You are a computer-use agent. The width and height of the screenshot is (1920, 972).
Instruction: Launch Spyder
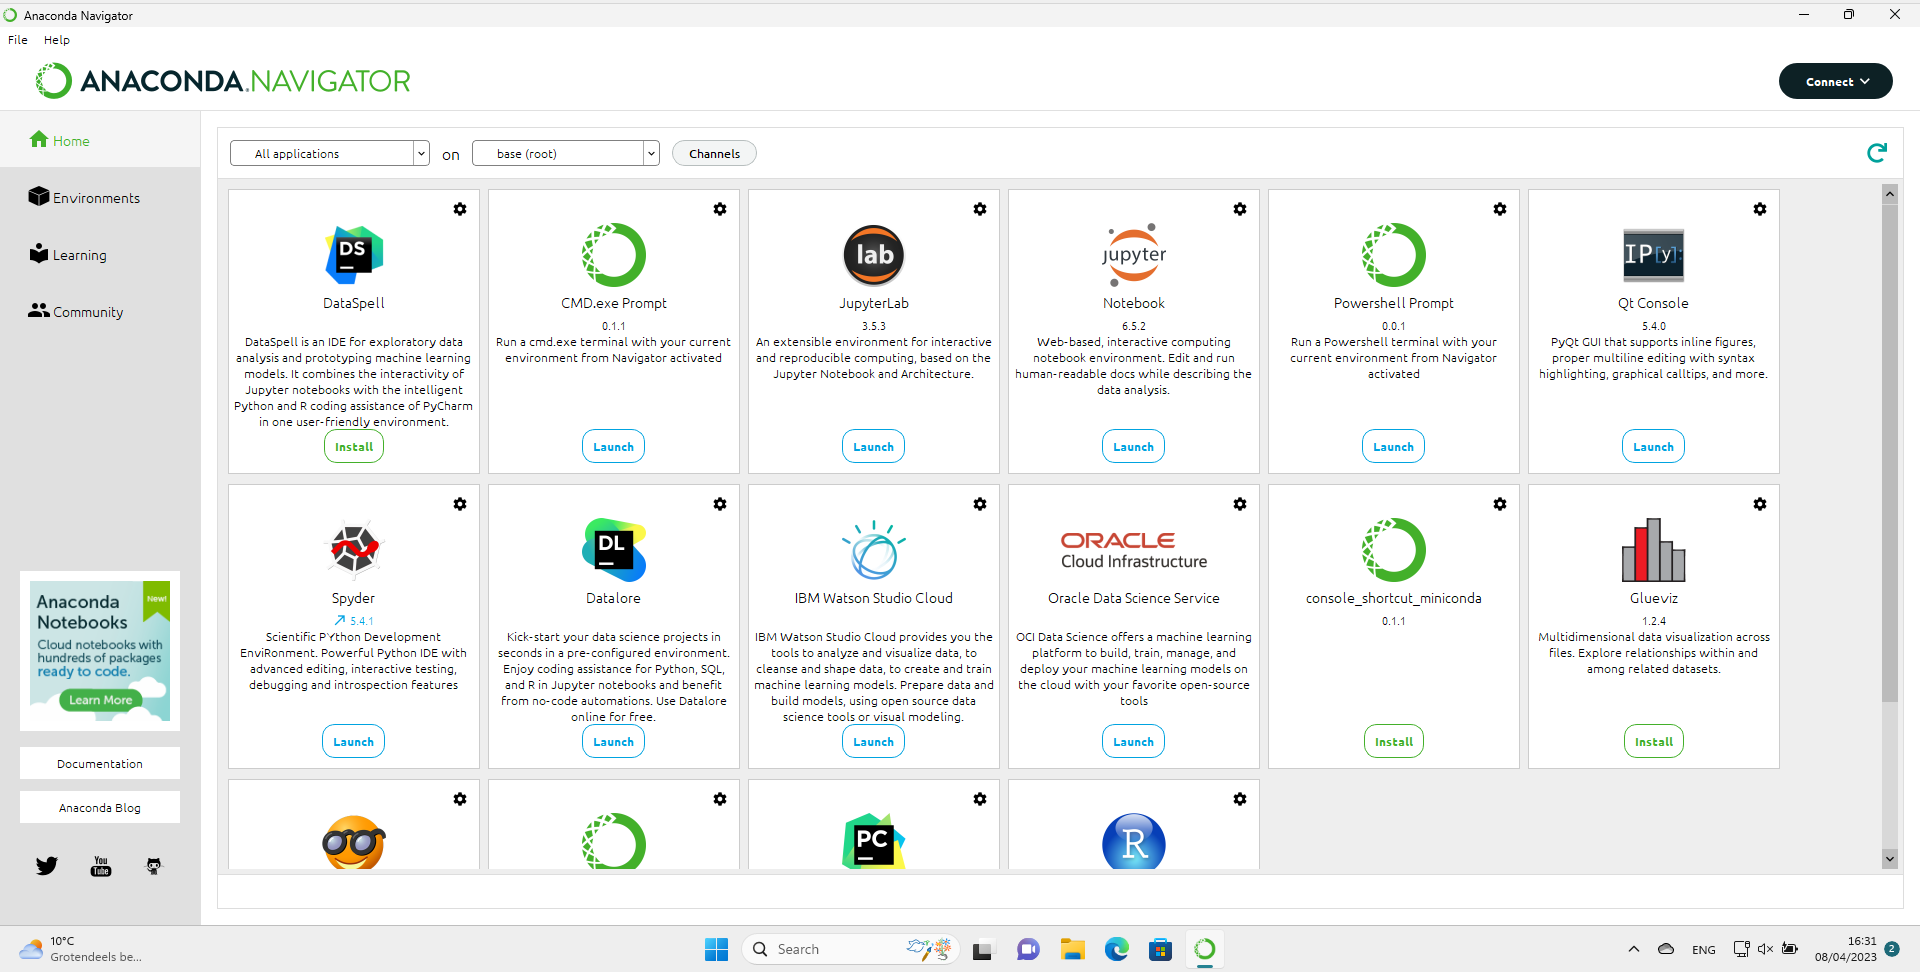click(354, 742)
